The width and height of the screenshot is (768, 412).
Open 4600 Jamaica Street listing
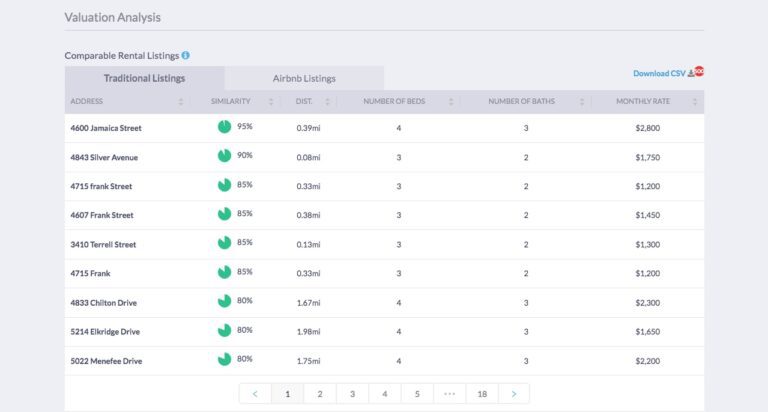pyautogui.click(x=108, y=128)
